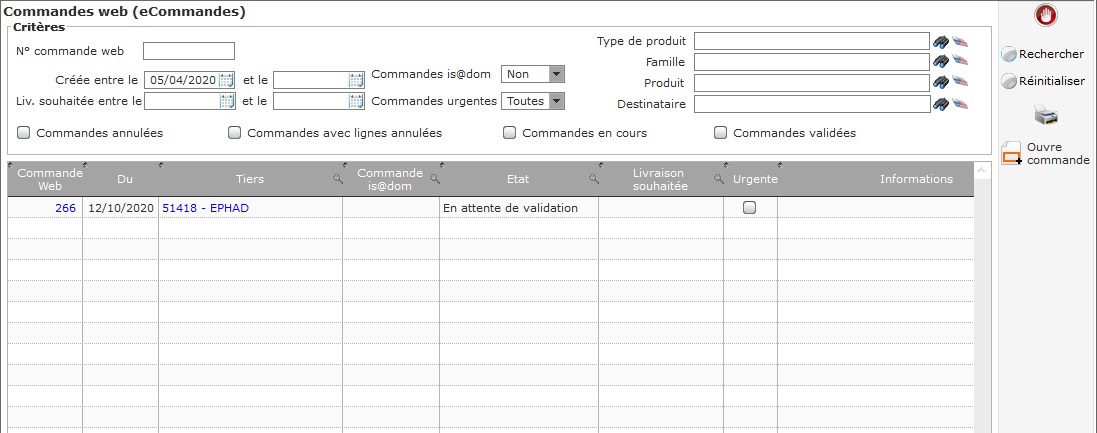Check Commandes en cours option
The height and width of the screenshot is (433, 1097).
tap(509, 133)
